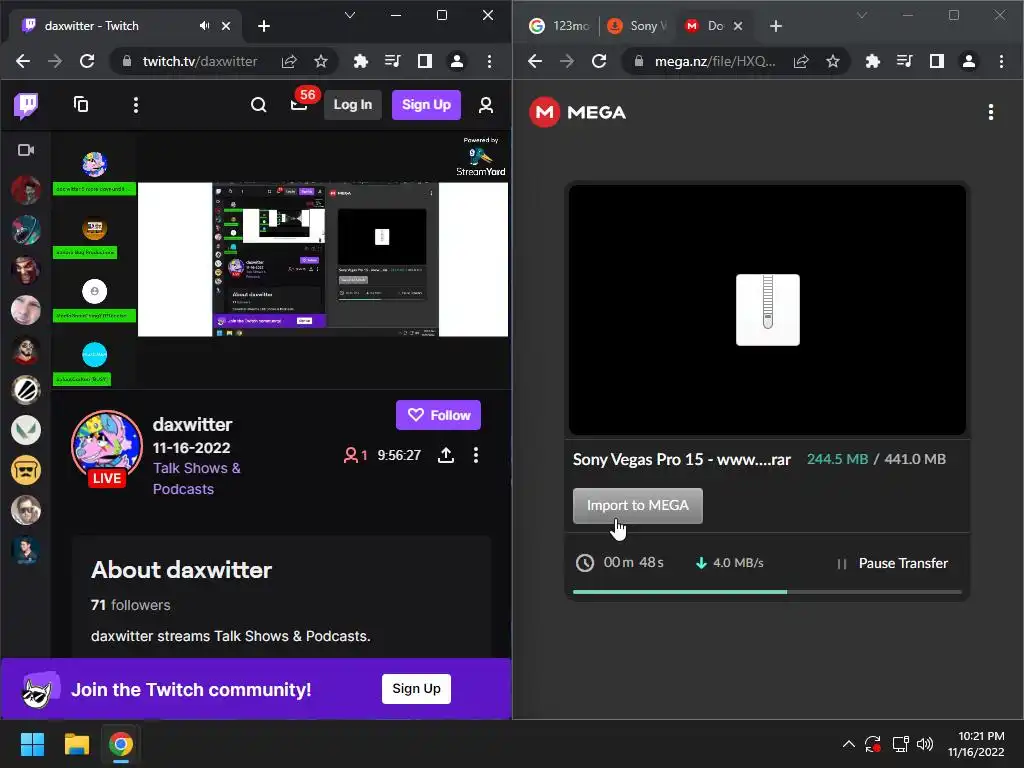Click Import to MEGA button
The height and width of the screenshot is (768, 1024).
coord(638,505)
